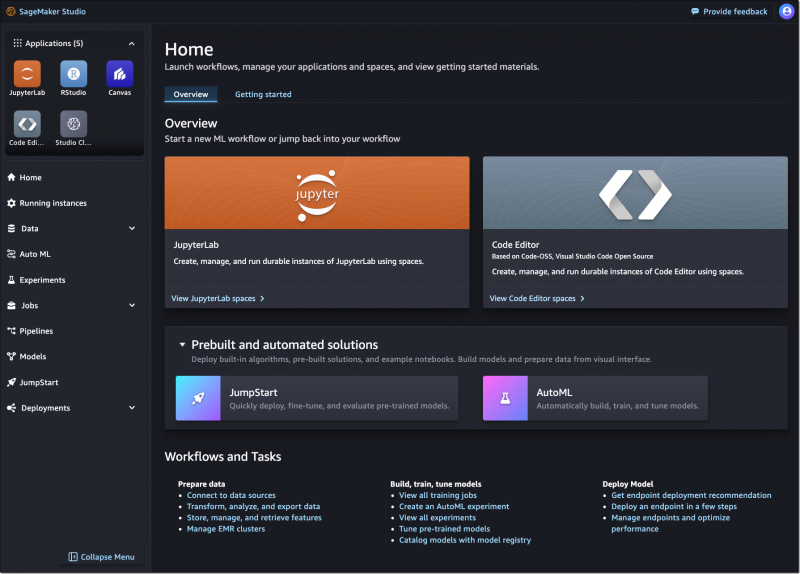Click the SageMaker Studio logo icon
The image size is (800, 574).
click(11, 11)
